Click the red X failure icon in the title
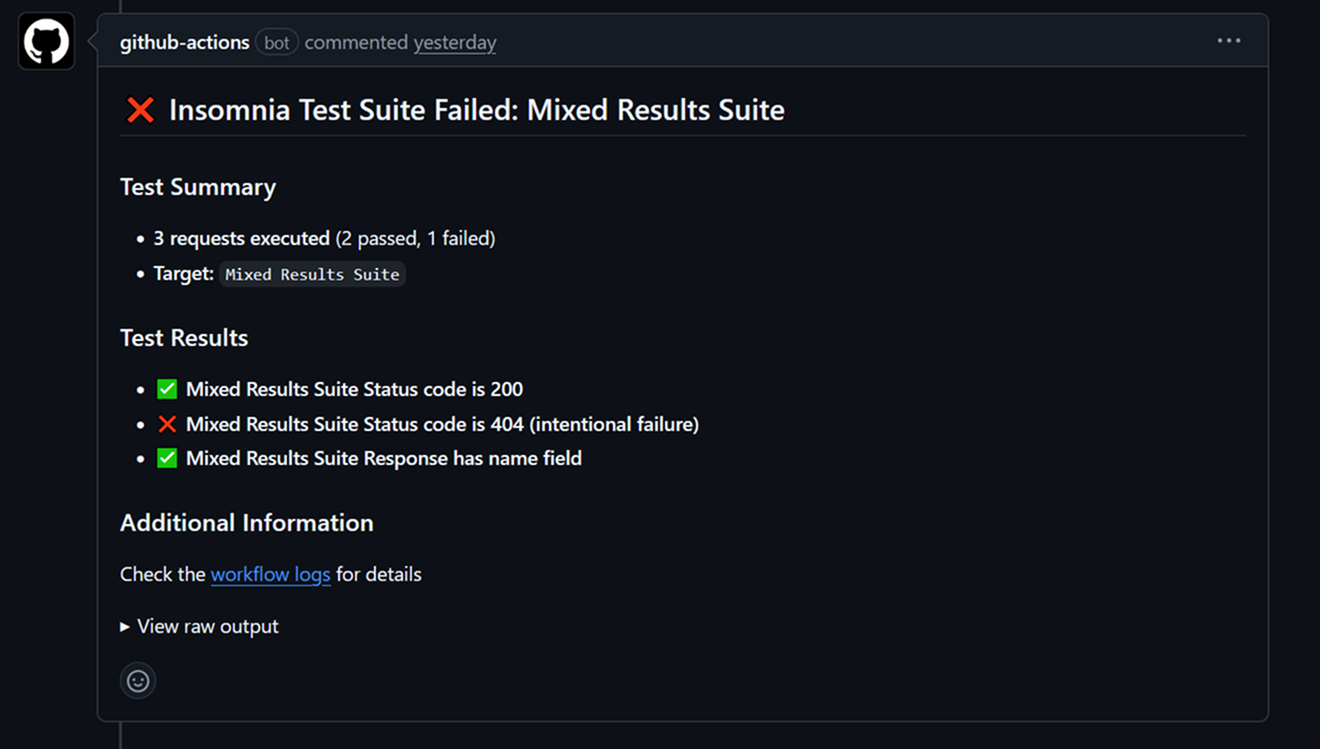The image size is (1320, 749). click(139, 110)
